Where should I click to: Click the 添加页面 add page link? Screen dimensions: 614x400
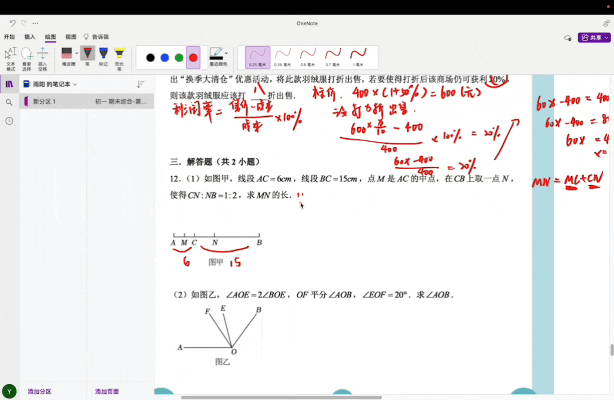tap(107, 391)
